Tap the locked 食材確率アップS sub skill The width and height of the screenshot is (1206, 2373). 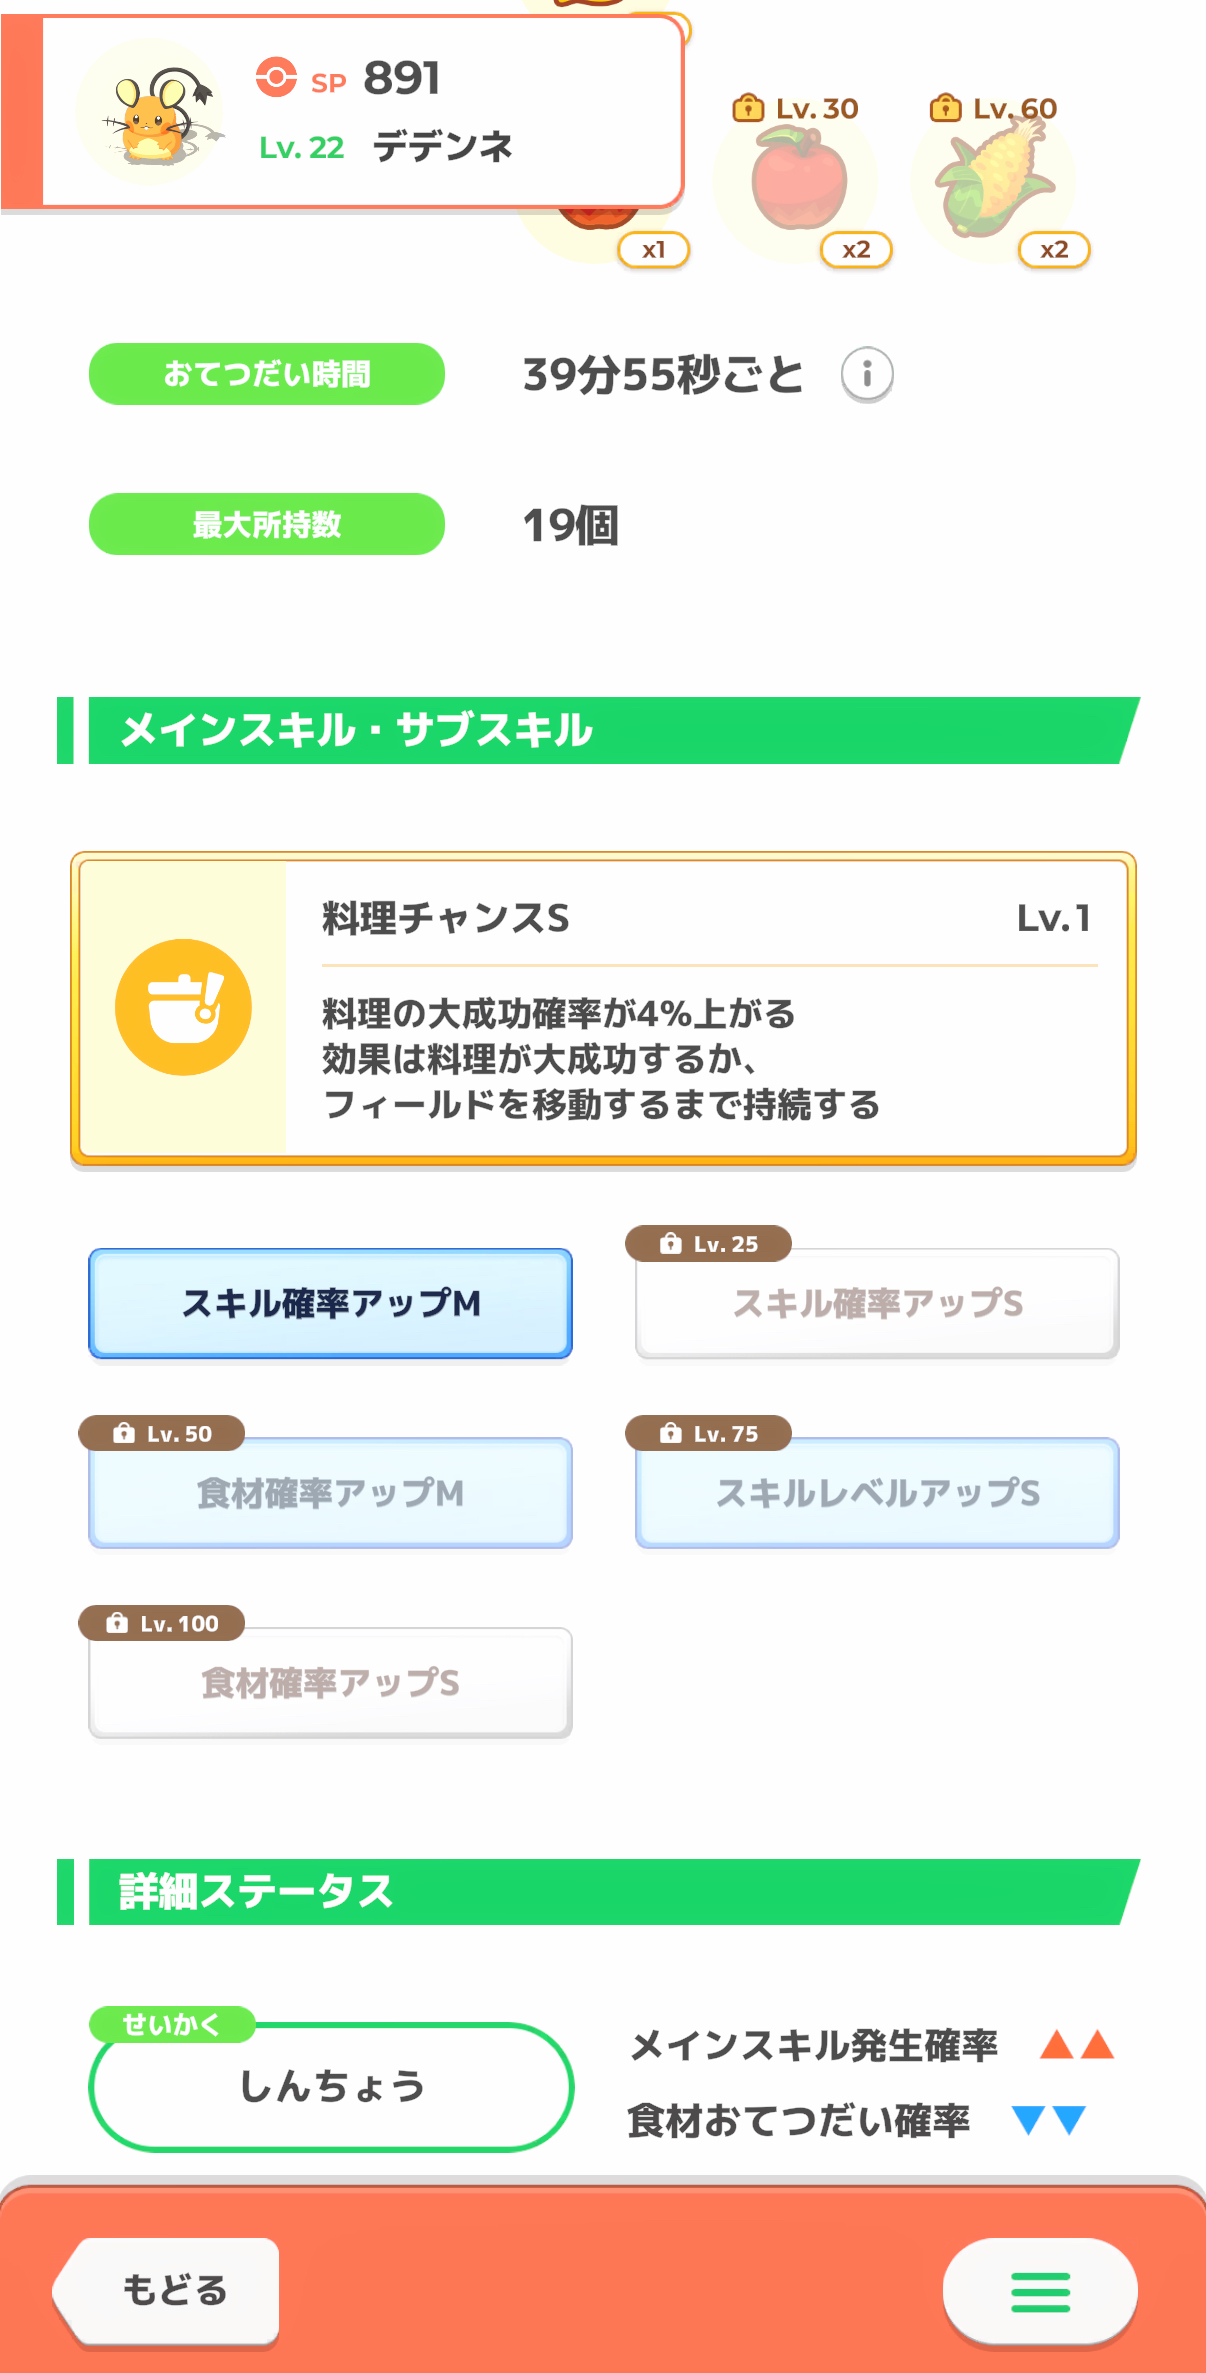point(331,1683)
